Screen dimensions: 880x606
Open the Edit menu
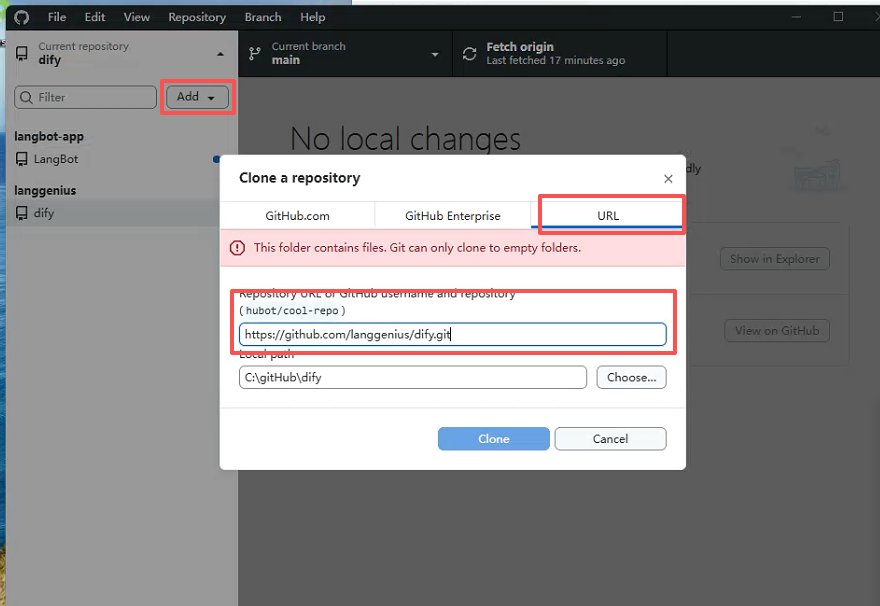[95, 17]
